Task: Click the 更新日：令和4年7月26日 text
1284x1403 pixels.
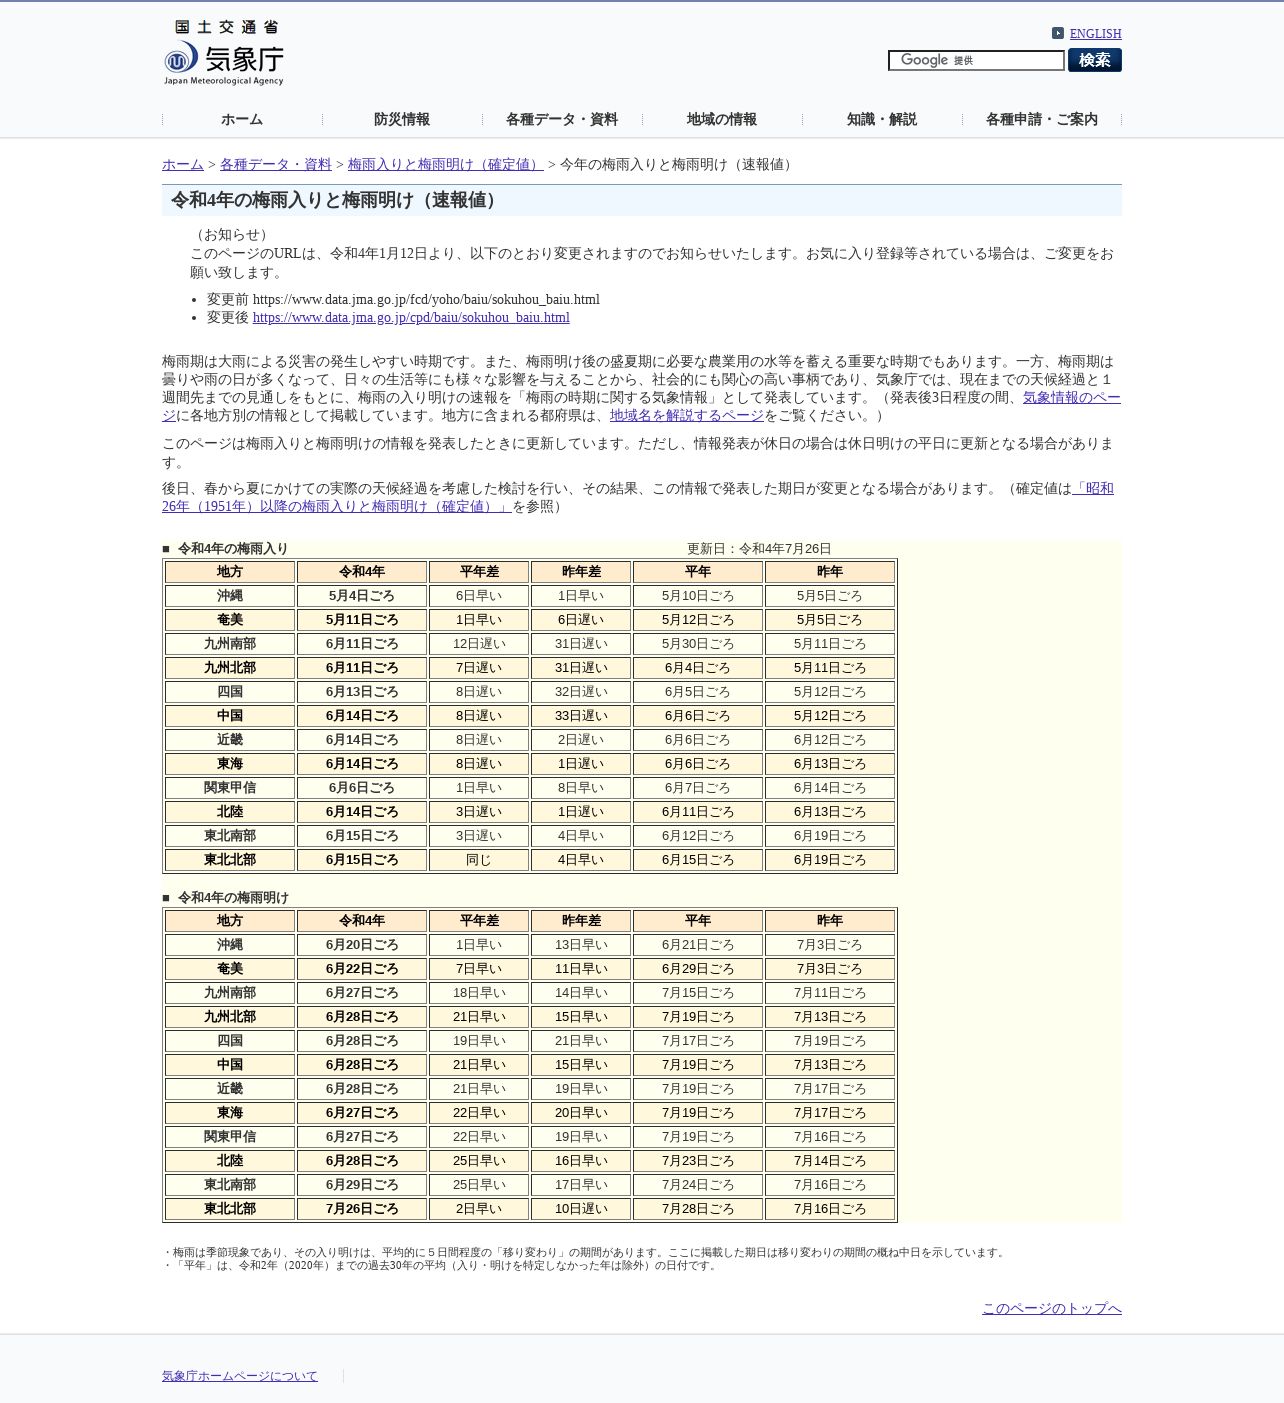Action: (759, 548)
